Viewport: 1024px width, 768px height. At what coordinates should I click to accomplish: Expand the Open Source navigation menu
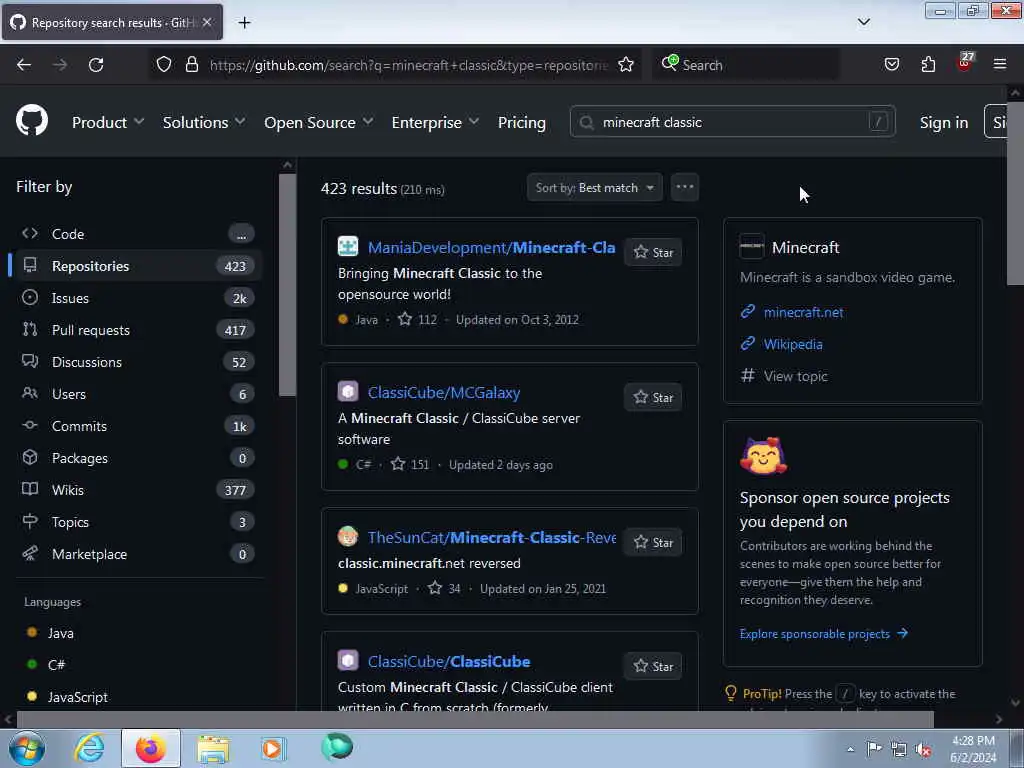pos(319,122)
